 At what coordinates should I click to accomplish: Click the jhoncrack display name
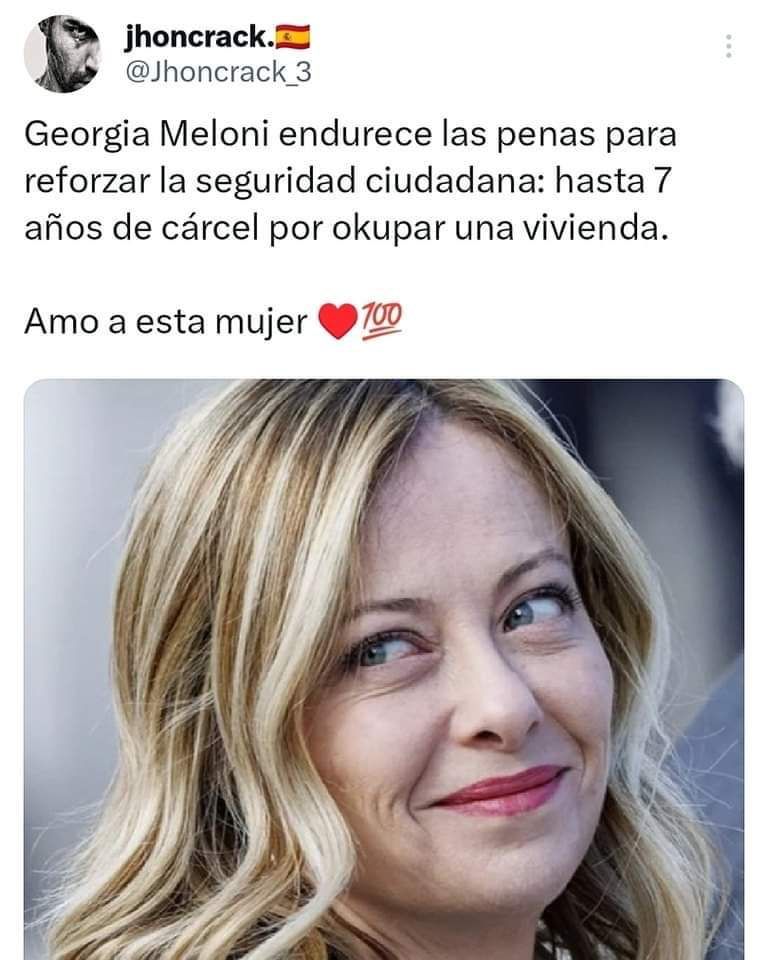[199, 38]
